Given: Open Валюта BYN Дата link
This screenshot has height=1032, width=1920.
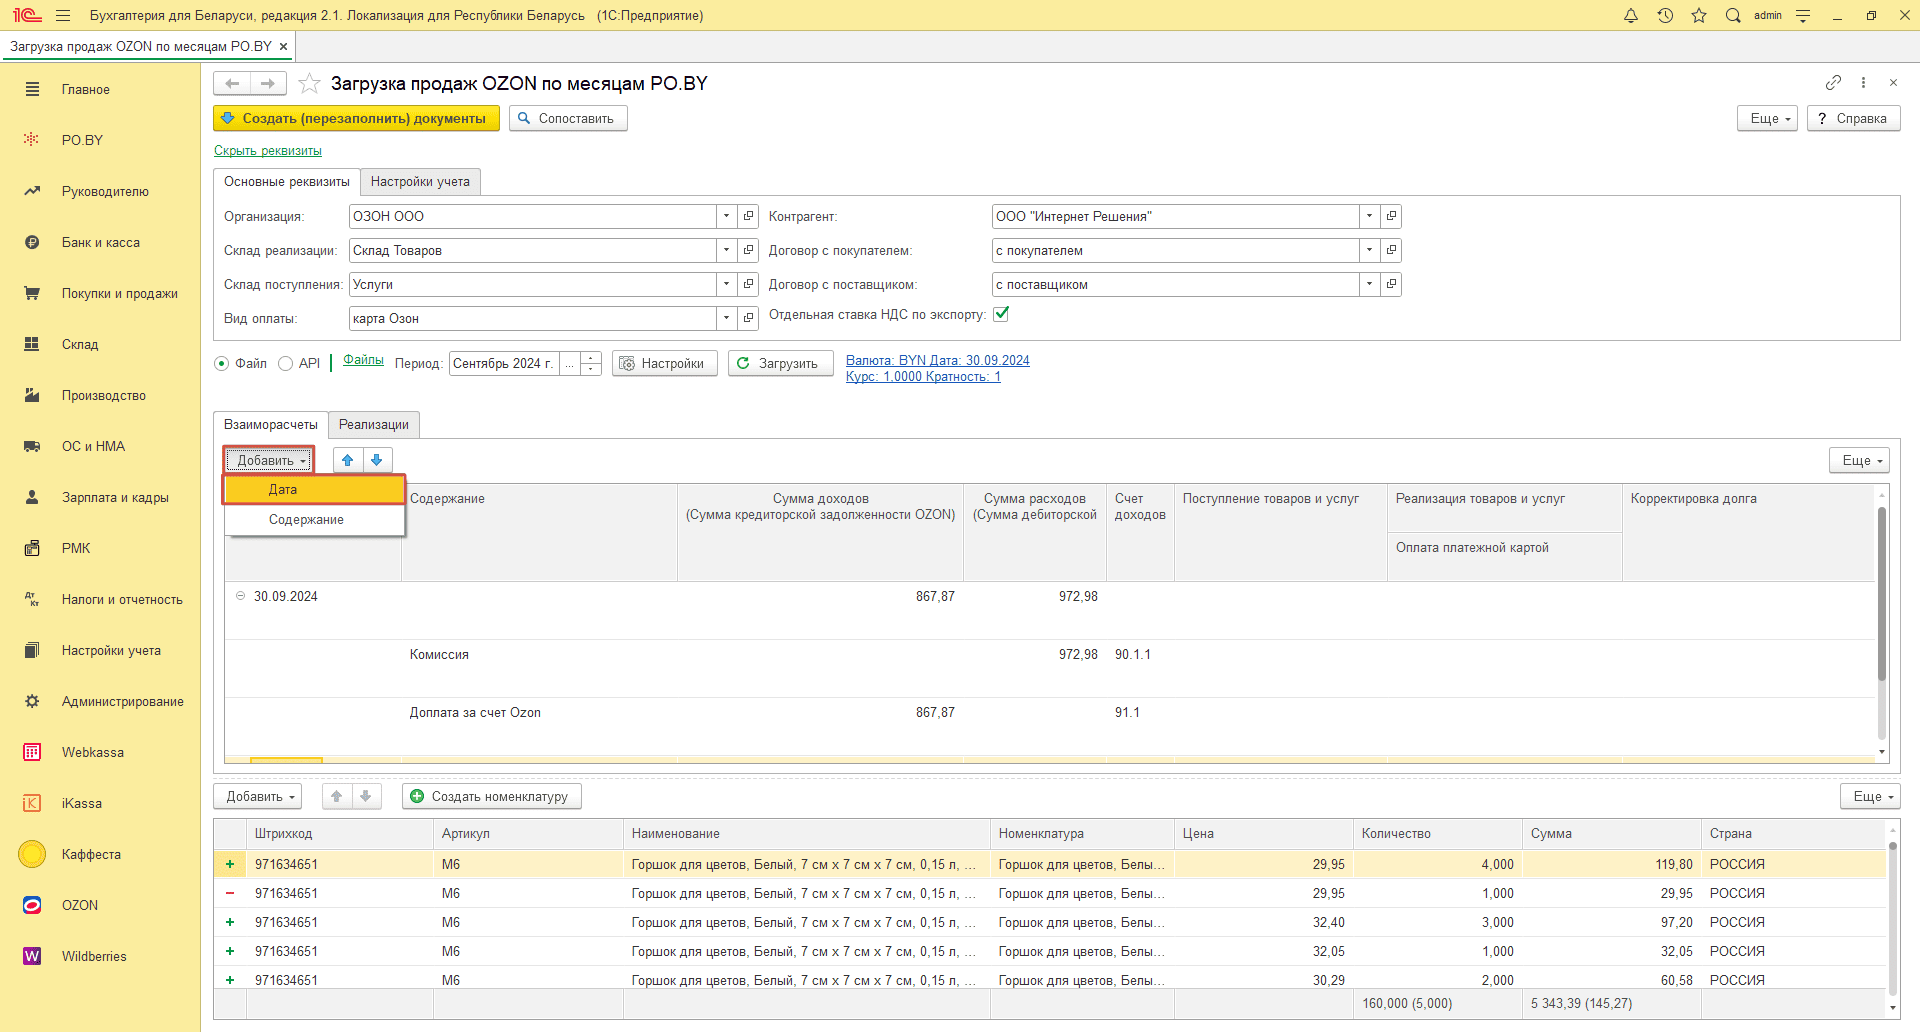Looking at the screenshot, I should [x=938, y=361].
